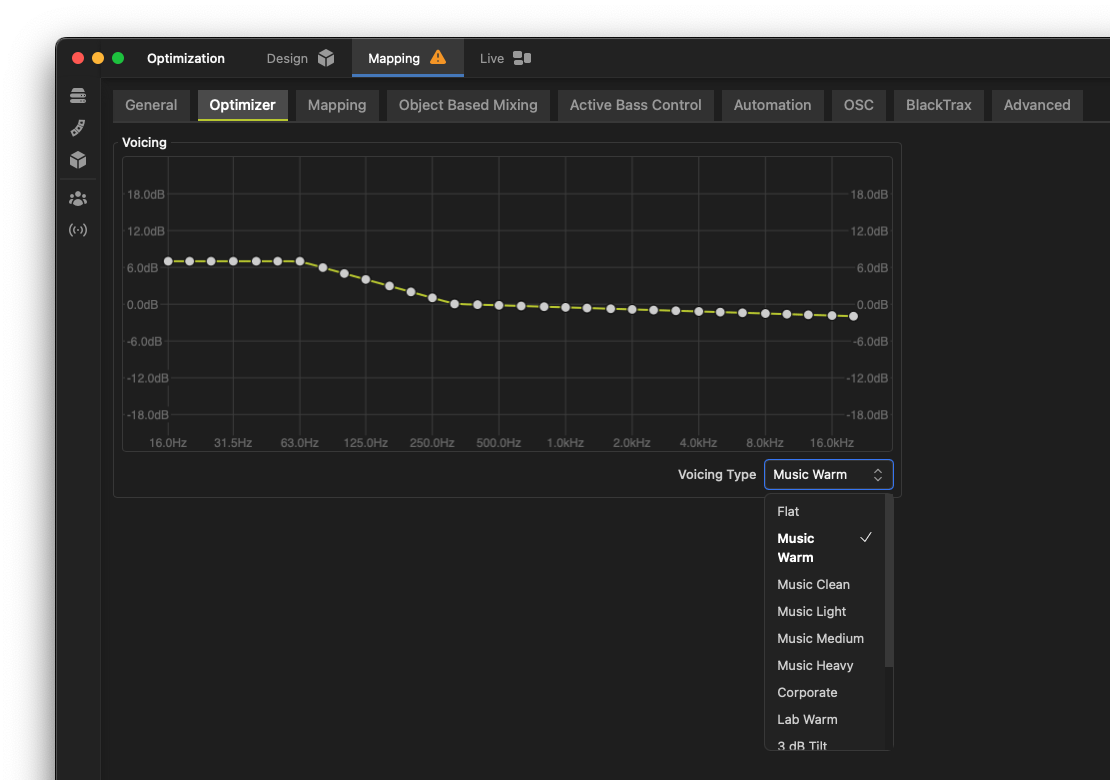Screen dimensions: 1110x780
Task: Click the curved speaker array sidebar icon
Action: 78,127
